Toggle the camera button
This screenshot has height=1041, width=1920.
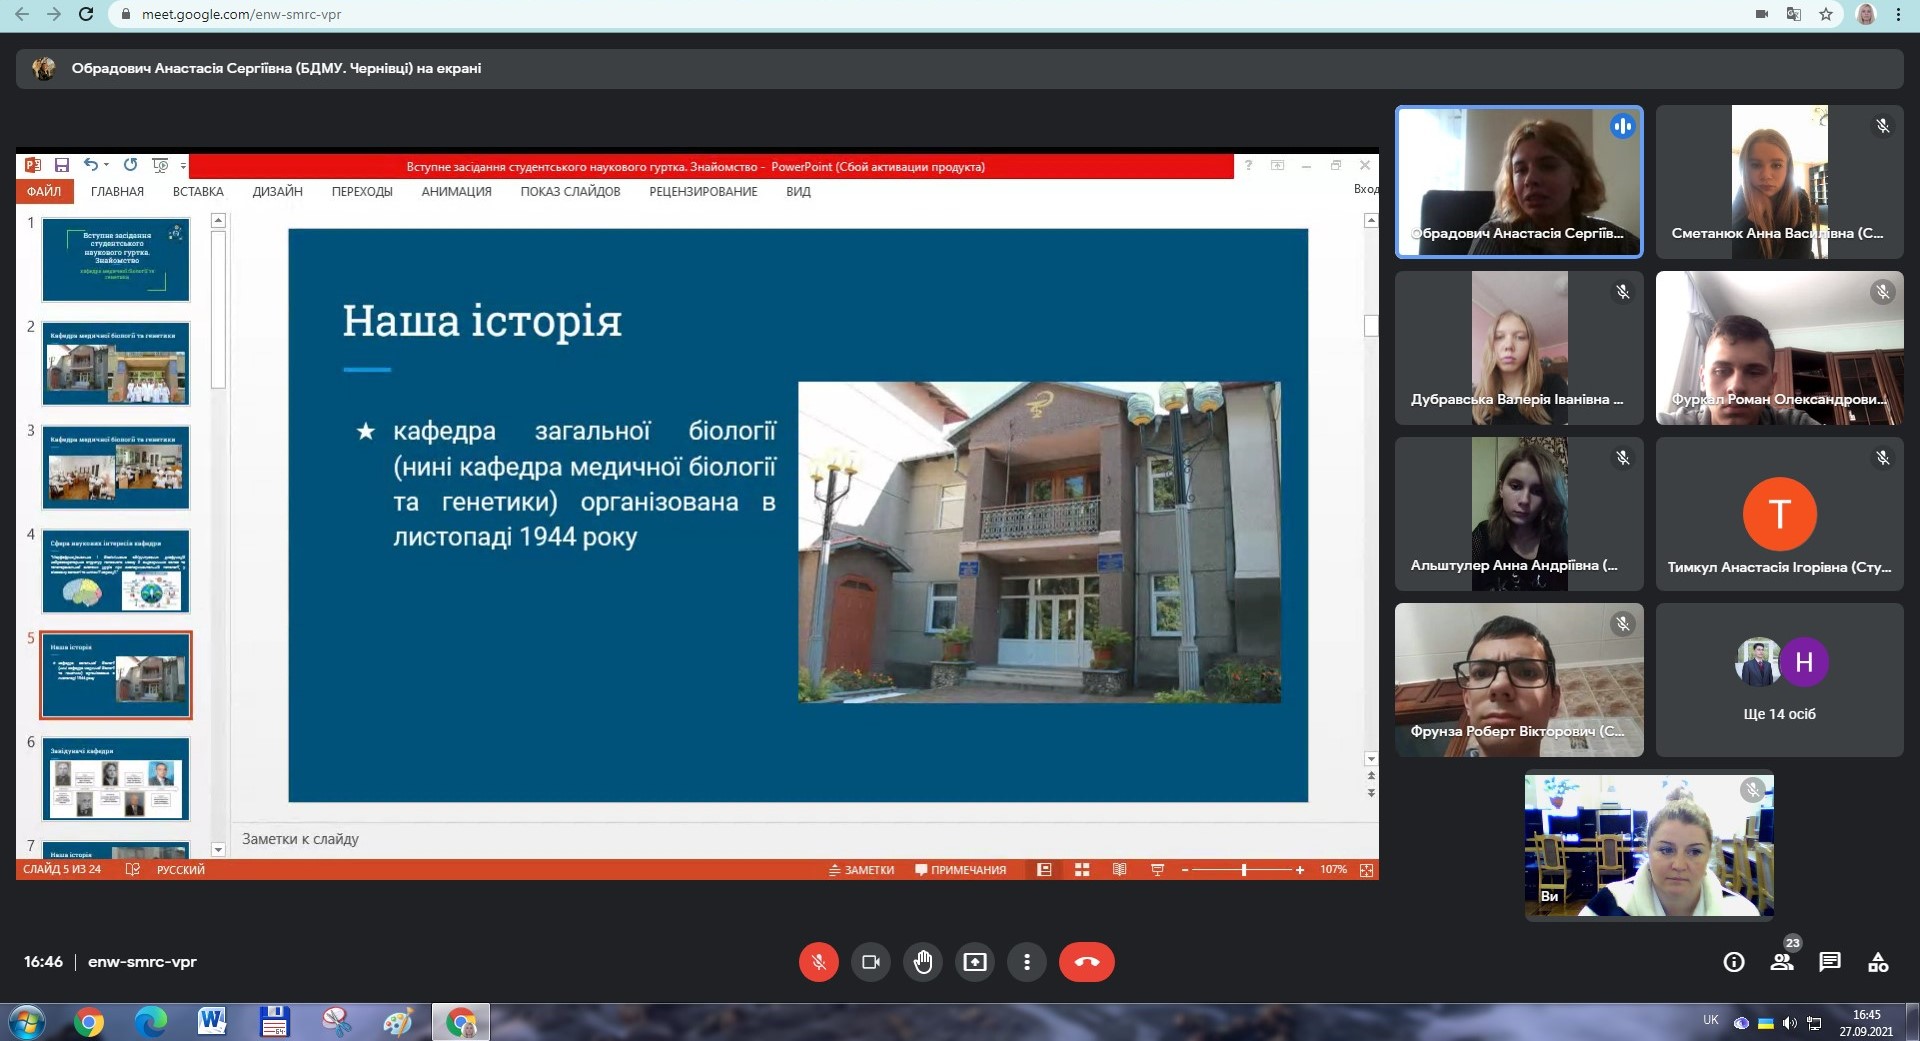coord(870,962)
